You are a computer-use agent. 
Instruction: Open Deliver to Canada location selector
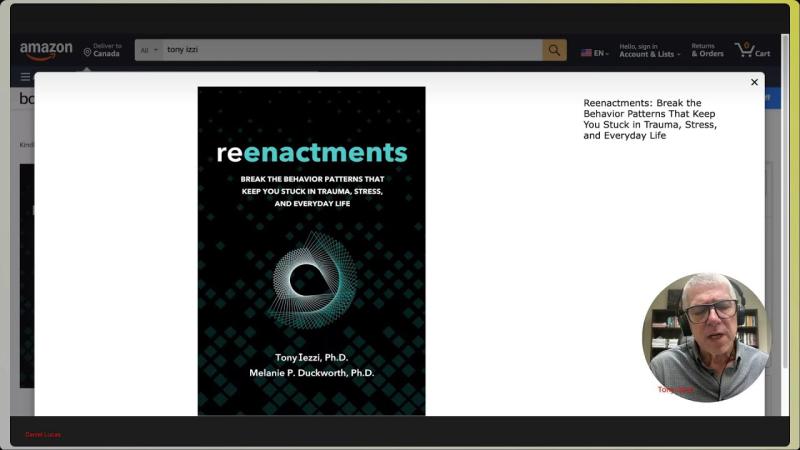pyautogui.click(x=103, y=50)
